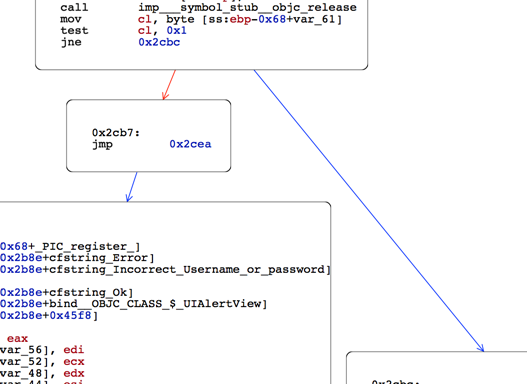This screenshot has width=527, height=384.
Task: Select the test cl, 0x1 instruction
Action: click(x=123, y=31)
